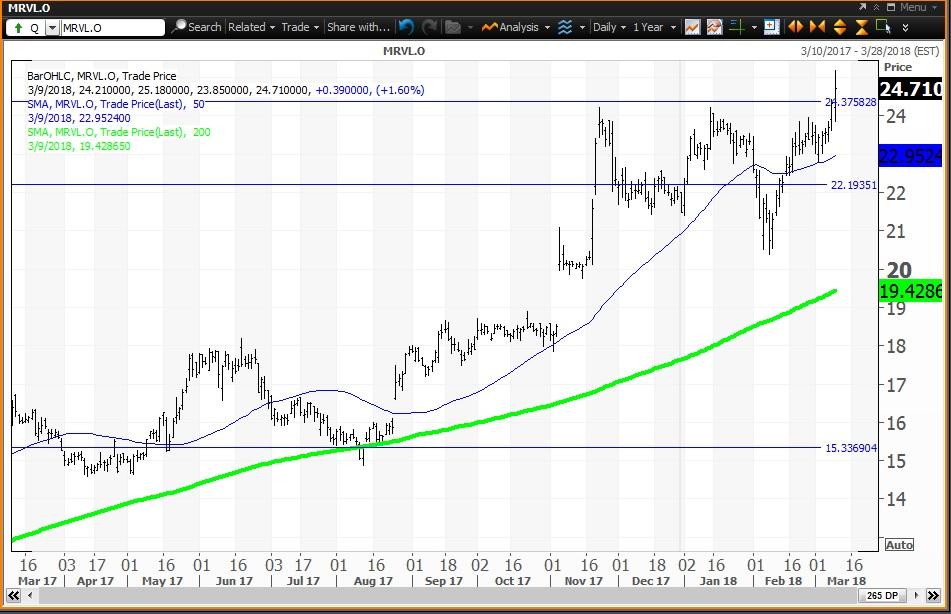Click the expand vertically orange arrows icon

click(x=840, y=27)
